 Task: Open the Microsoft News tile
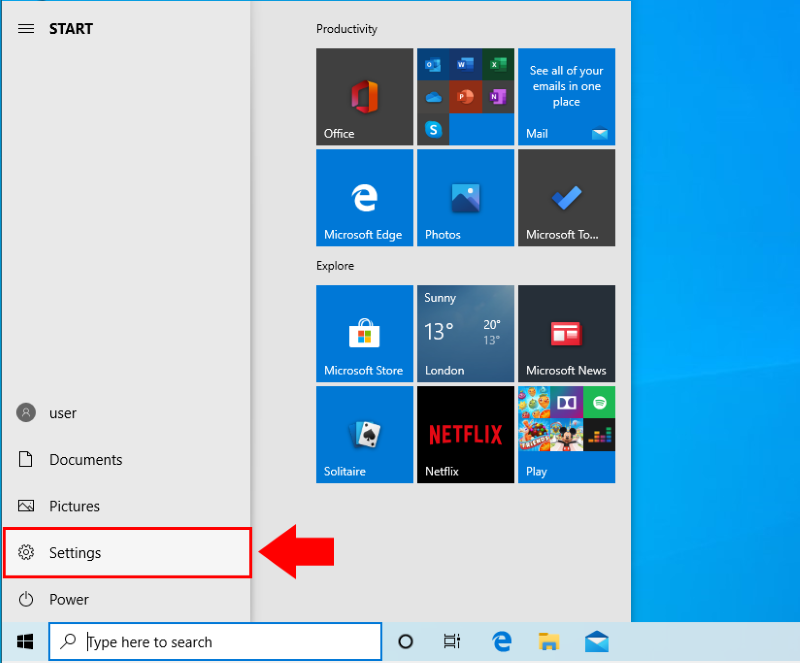pyautogui.click(x=566, y=333)
